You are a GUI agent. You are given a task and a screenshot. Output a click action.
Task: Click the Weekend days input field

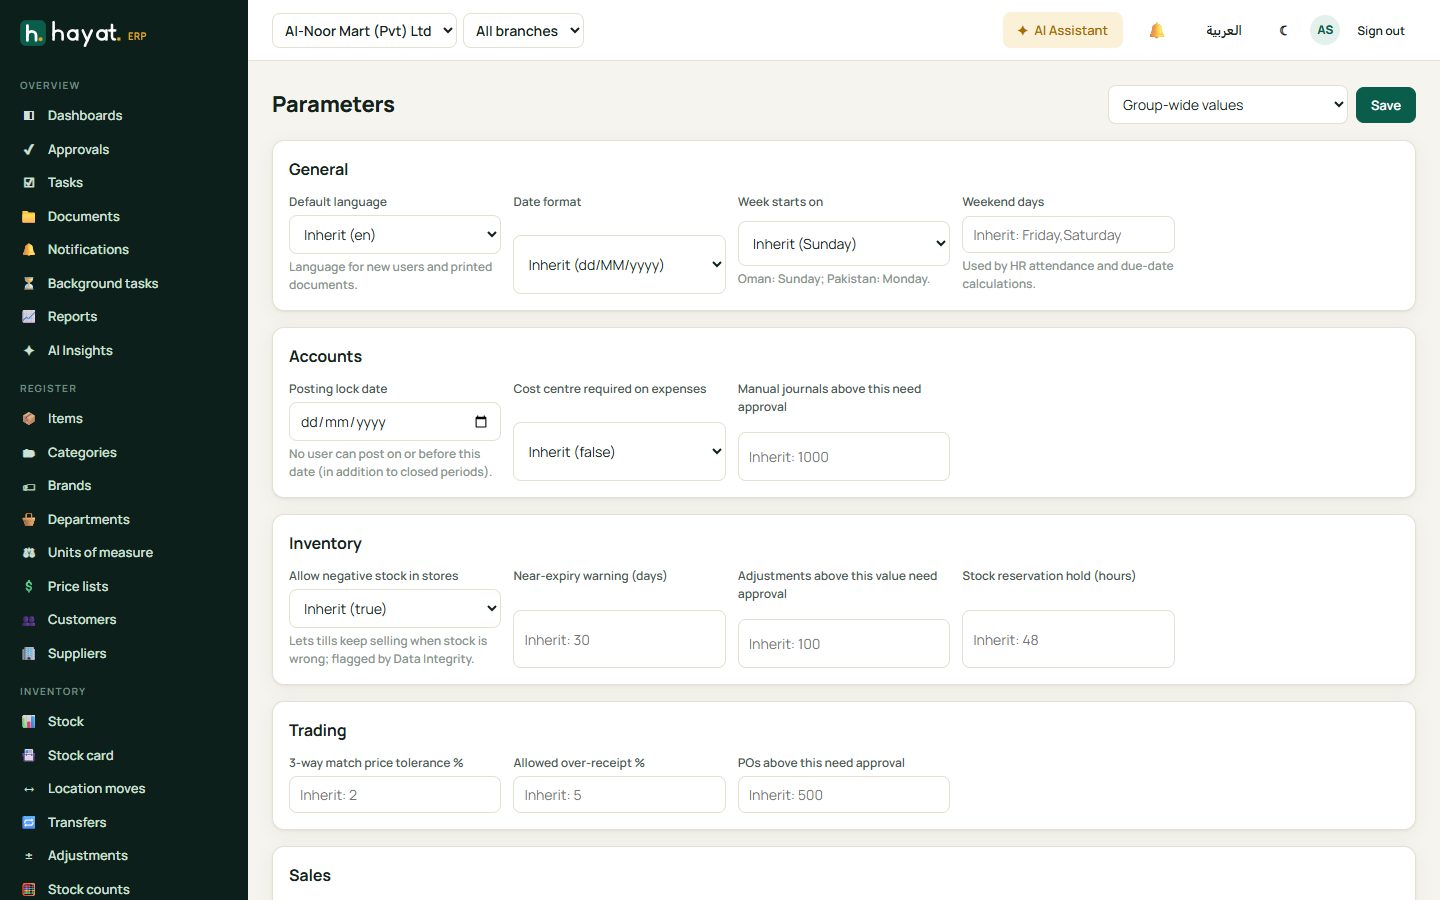click(1068, 235)
